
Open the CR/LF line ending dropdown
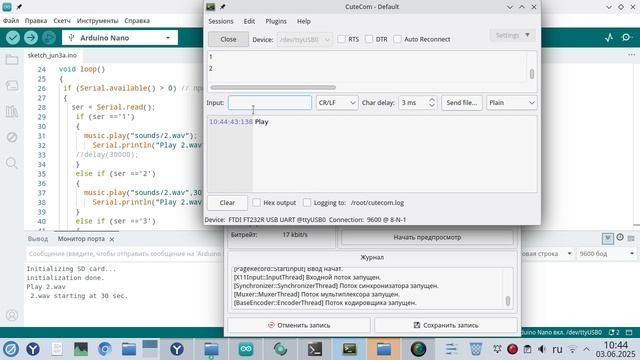pos(337,103)
